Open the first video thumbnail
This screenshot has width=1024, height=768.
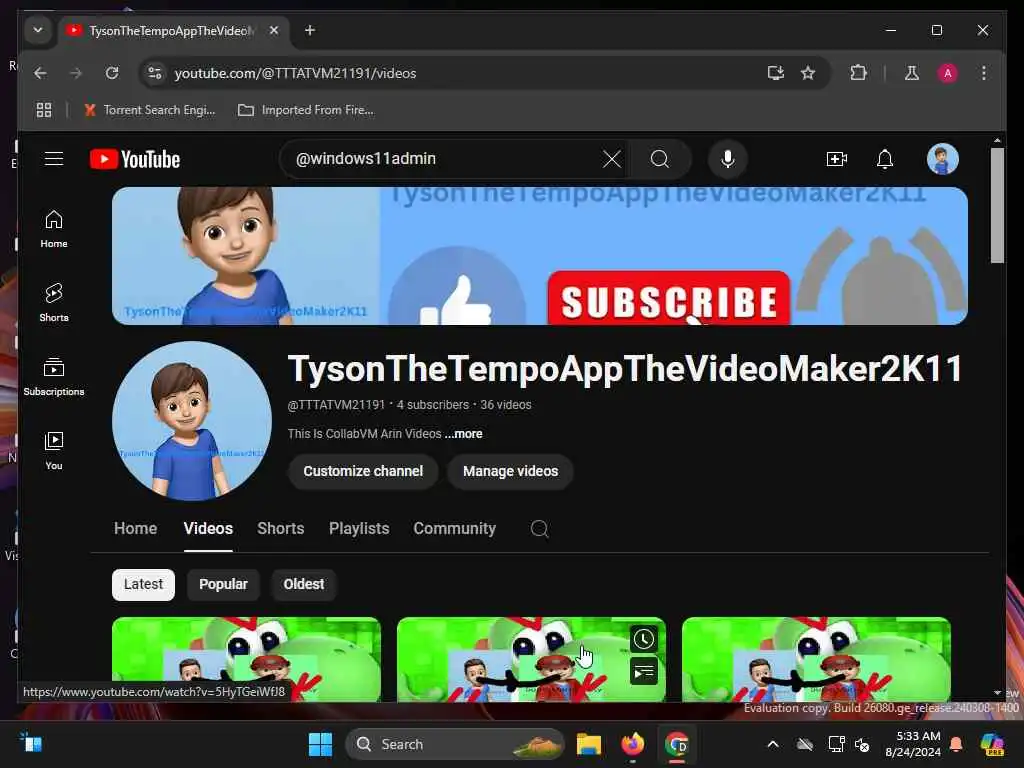[x=246, y=660]
